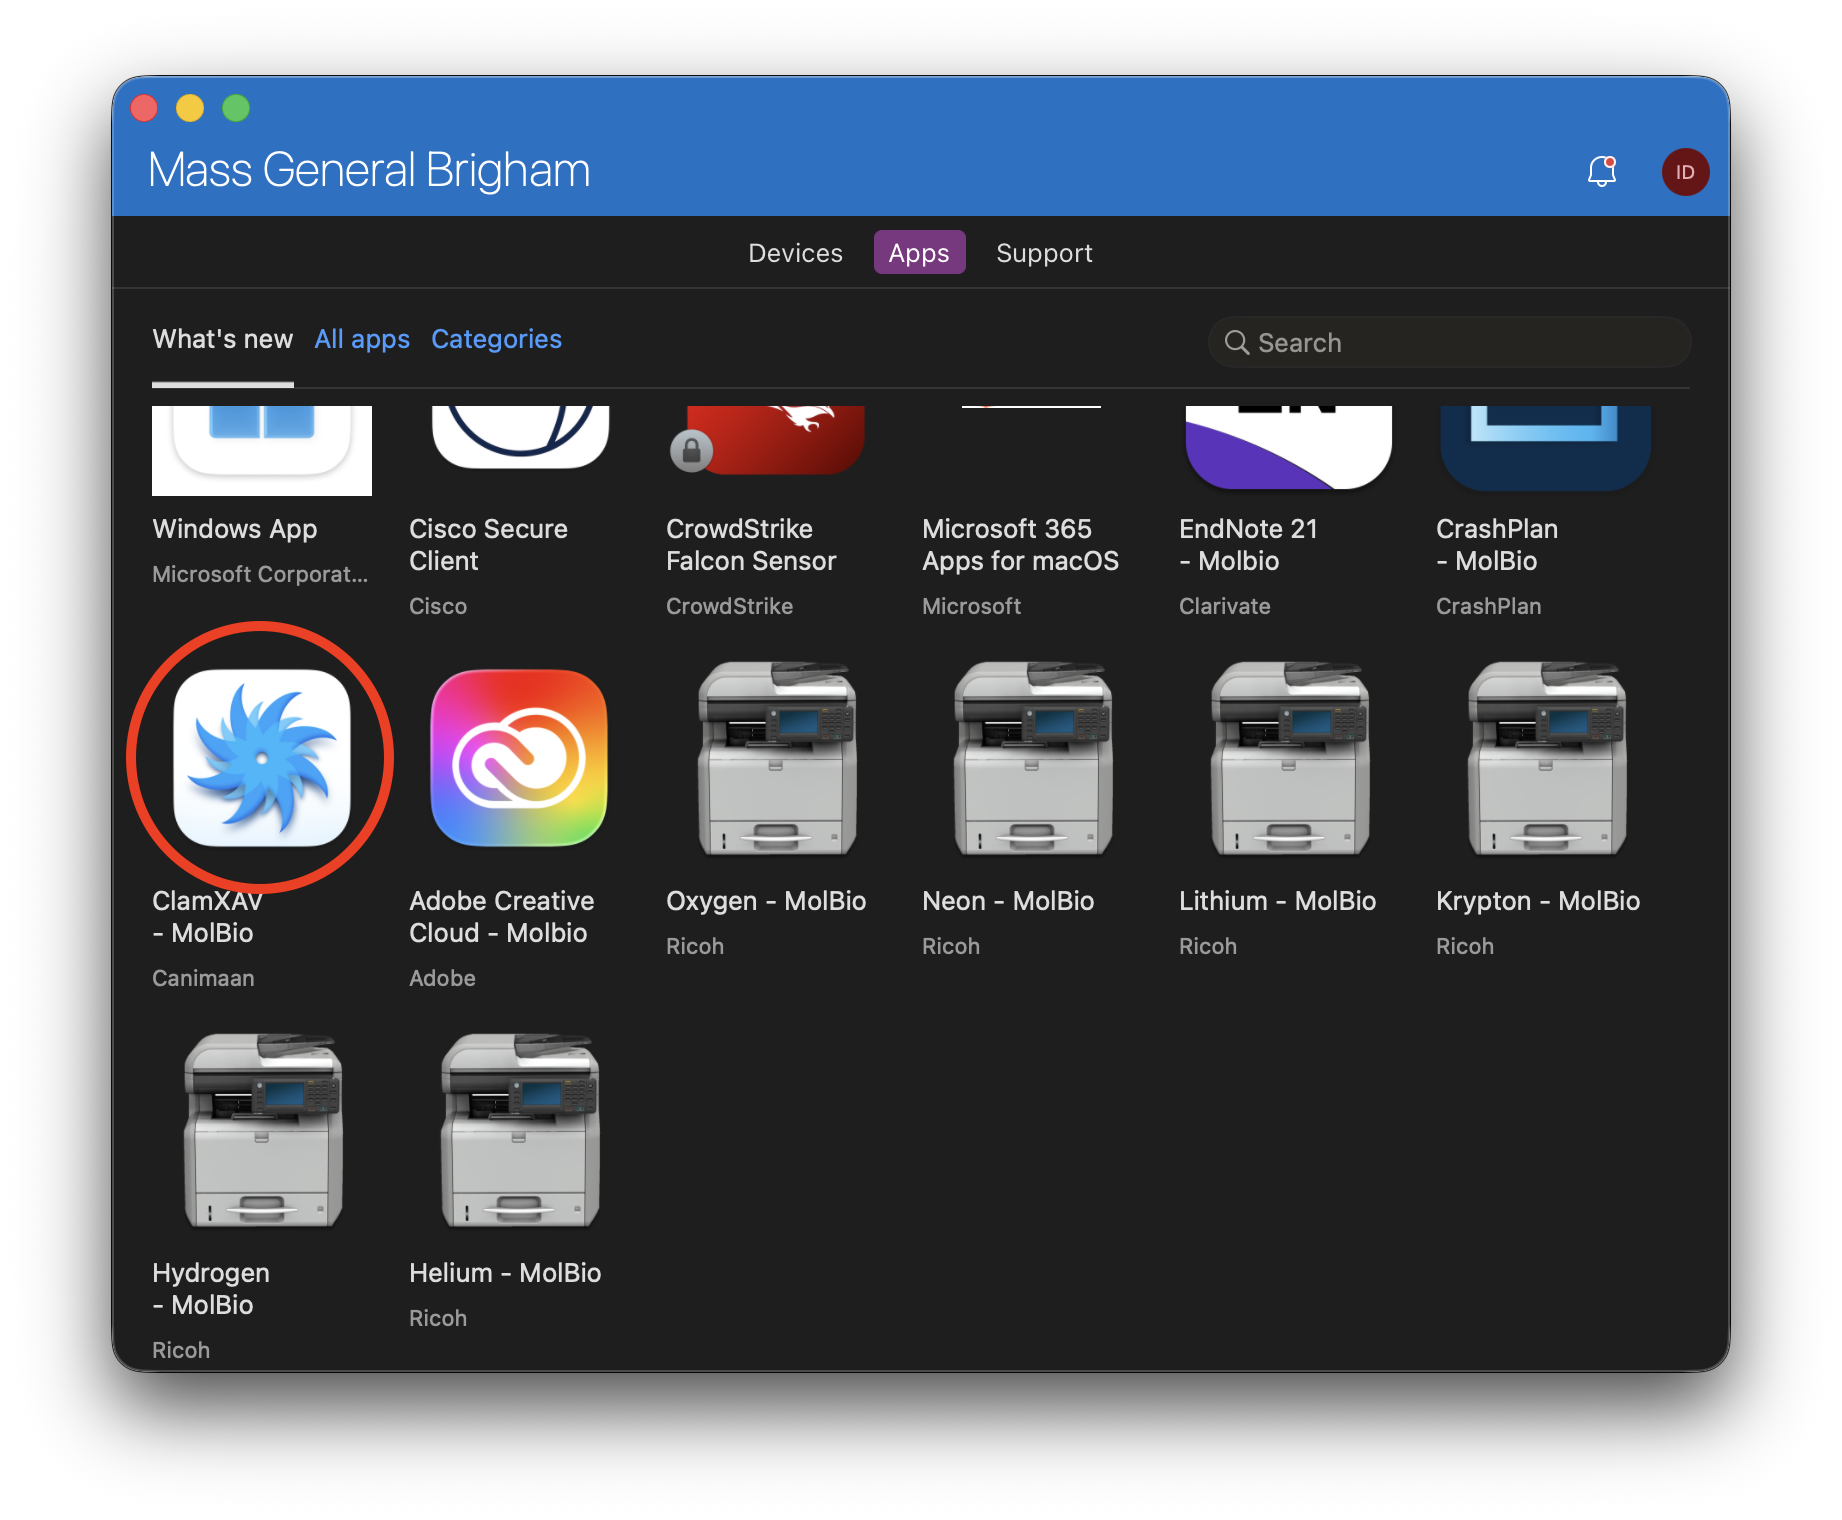1842x1520 pixels.
Task: Select the Oxygen printer icon
Action: coord(777,759)
